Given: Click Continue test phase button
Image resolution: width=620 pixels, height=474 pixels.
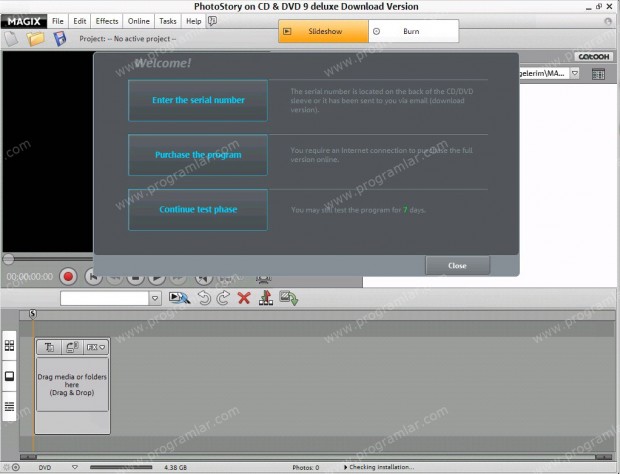Looking at the screenshot, I should pos(198,210).
